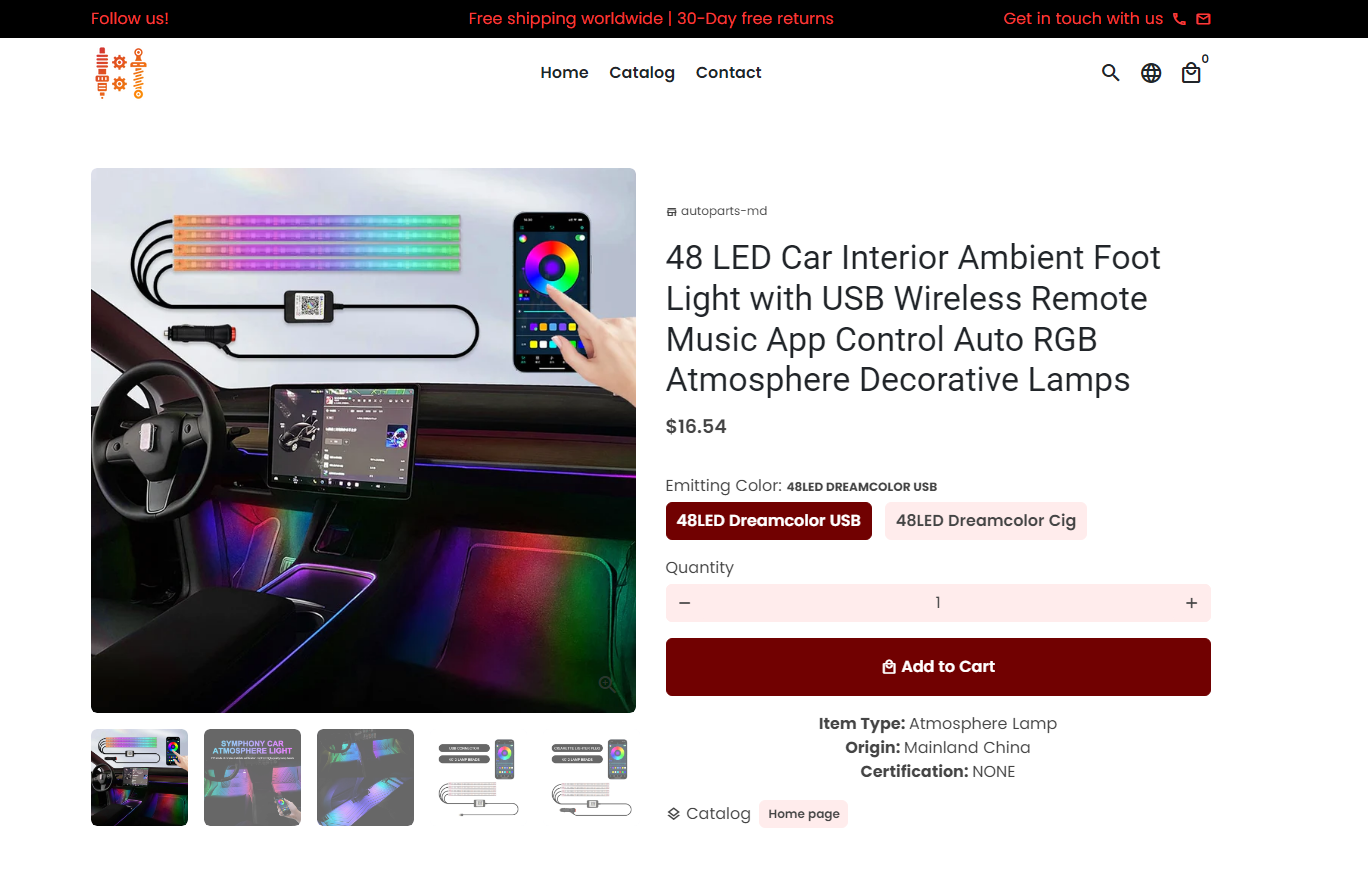Click the Add to Cart button

[x=938, y=667]
